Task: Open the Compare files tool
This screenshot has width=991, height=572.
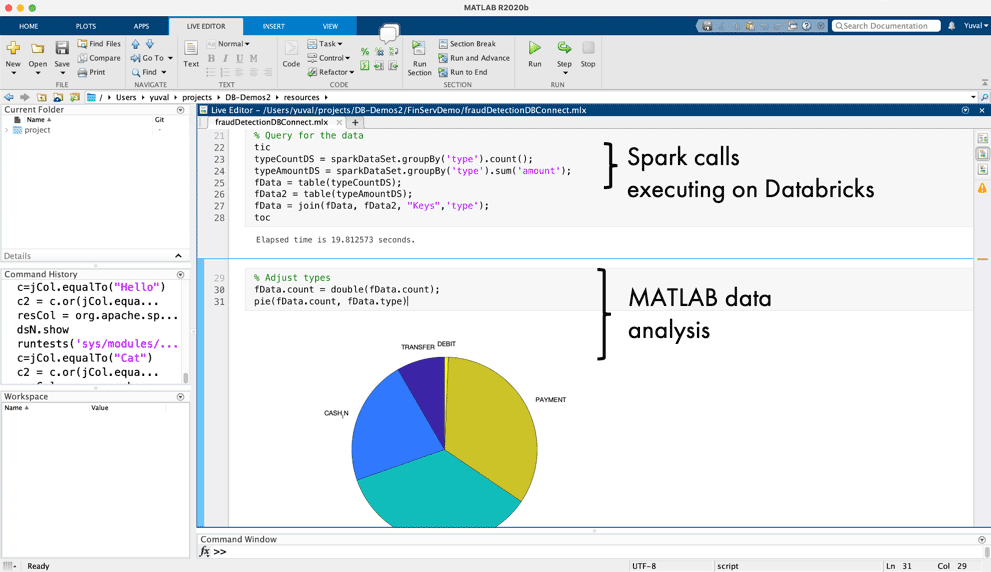Action: 98,58
